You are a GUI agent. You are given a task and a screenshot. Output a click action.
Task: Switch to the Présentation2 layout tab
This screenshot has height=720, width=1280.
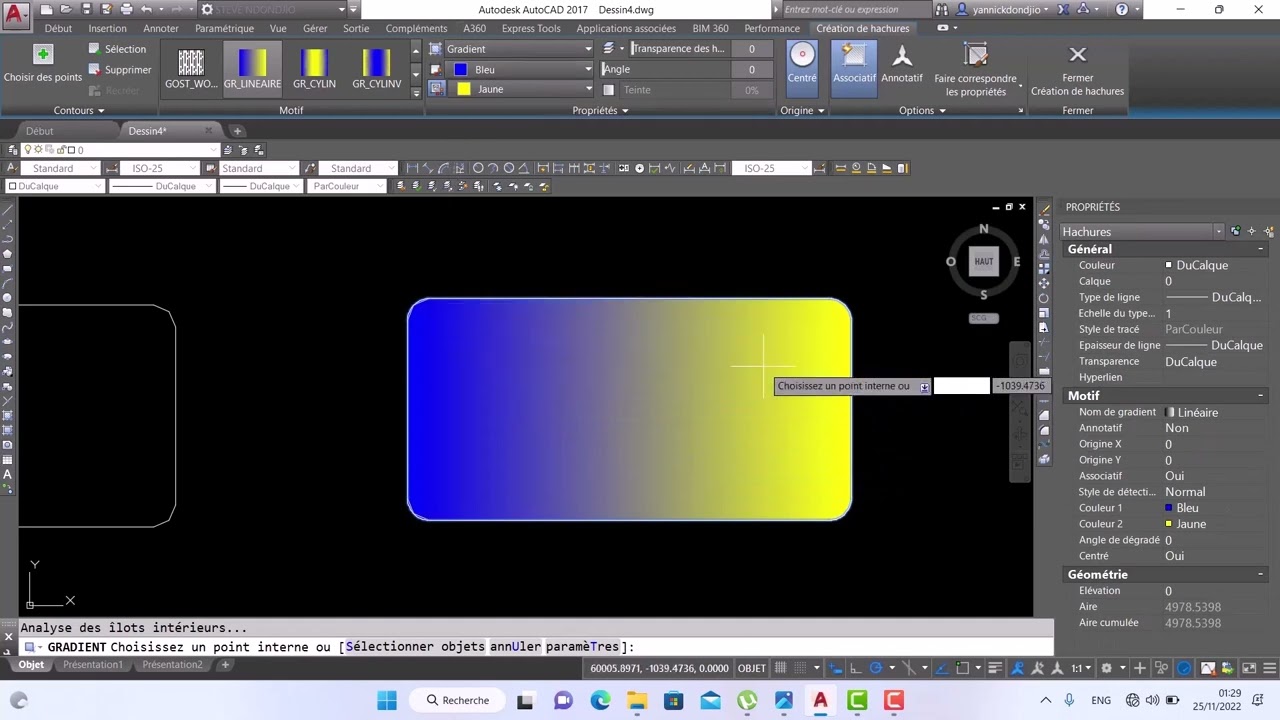(172, 665)
